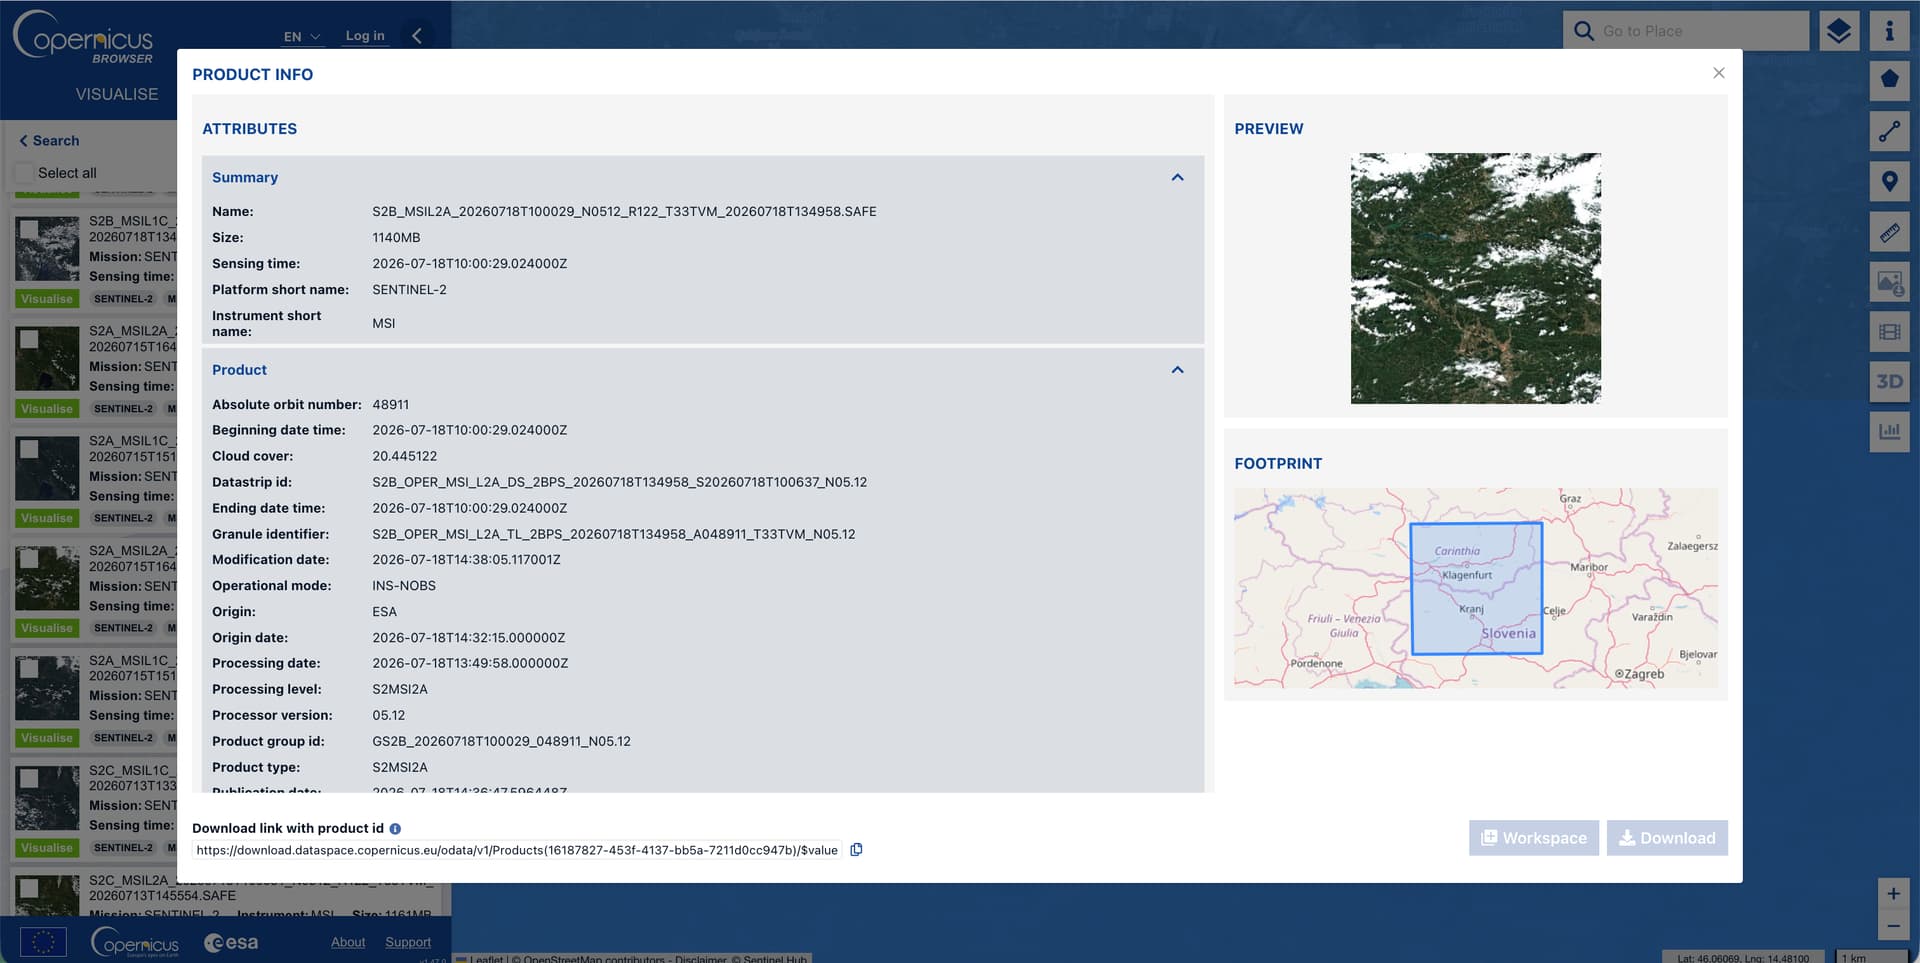The height and width of the screenshot is (963, 1920).
Task: Open the About link
Action: (x=348, y=942)
